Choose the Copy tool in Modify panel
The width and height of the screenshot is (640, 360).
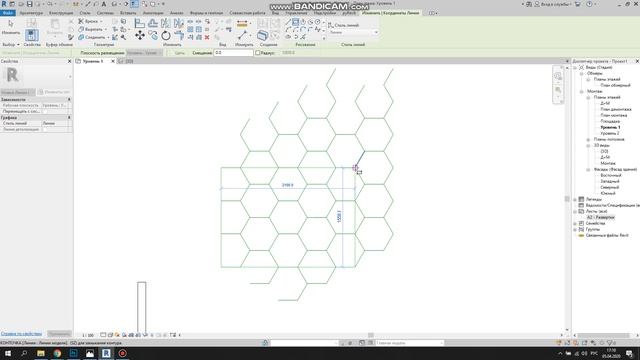click(153, 36)
